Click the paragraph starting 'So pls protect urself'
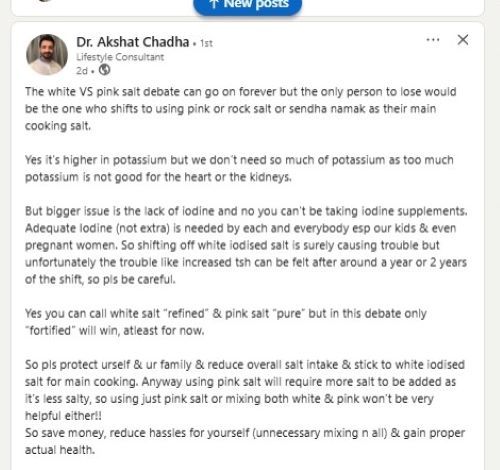 (x=245, y=390)
